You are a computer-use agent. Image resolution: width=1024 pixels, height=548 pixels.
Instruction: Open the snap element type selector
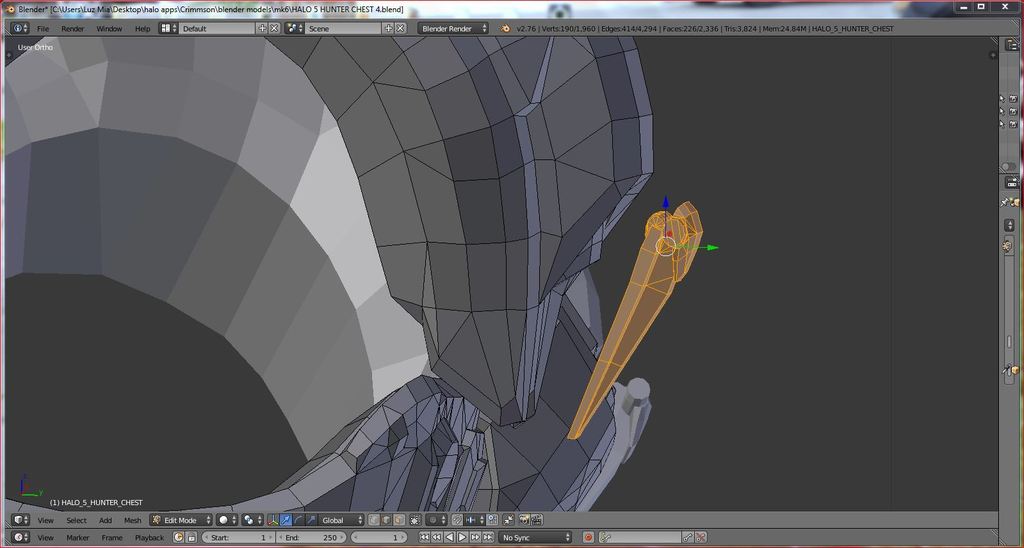[x=474, y=520]
